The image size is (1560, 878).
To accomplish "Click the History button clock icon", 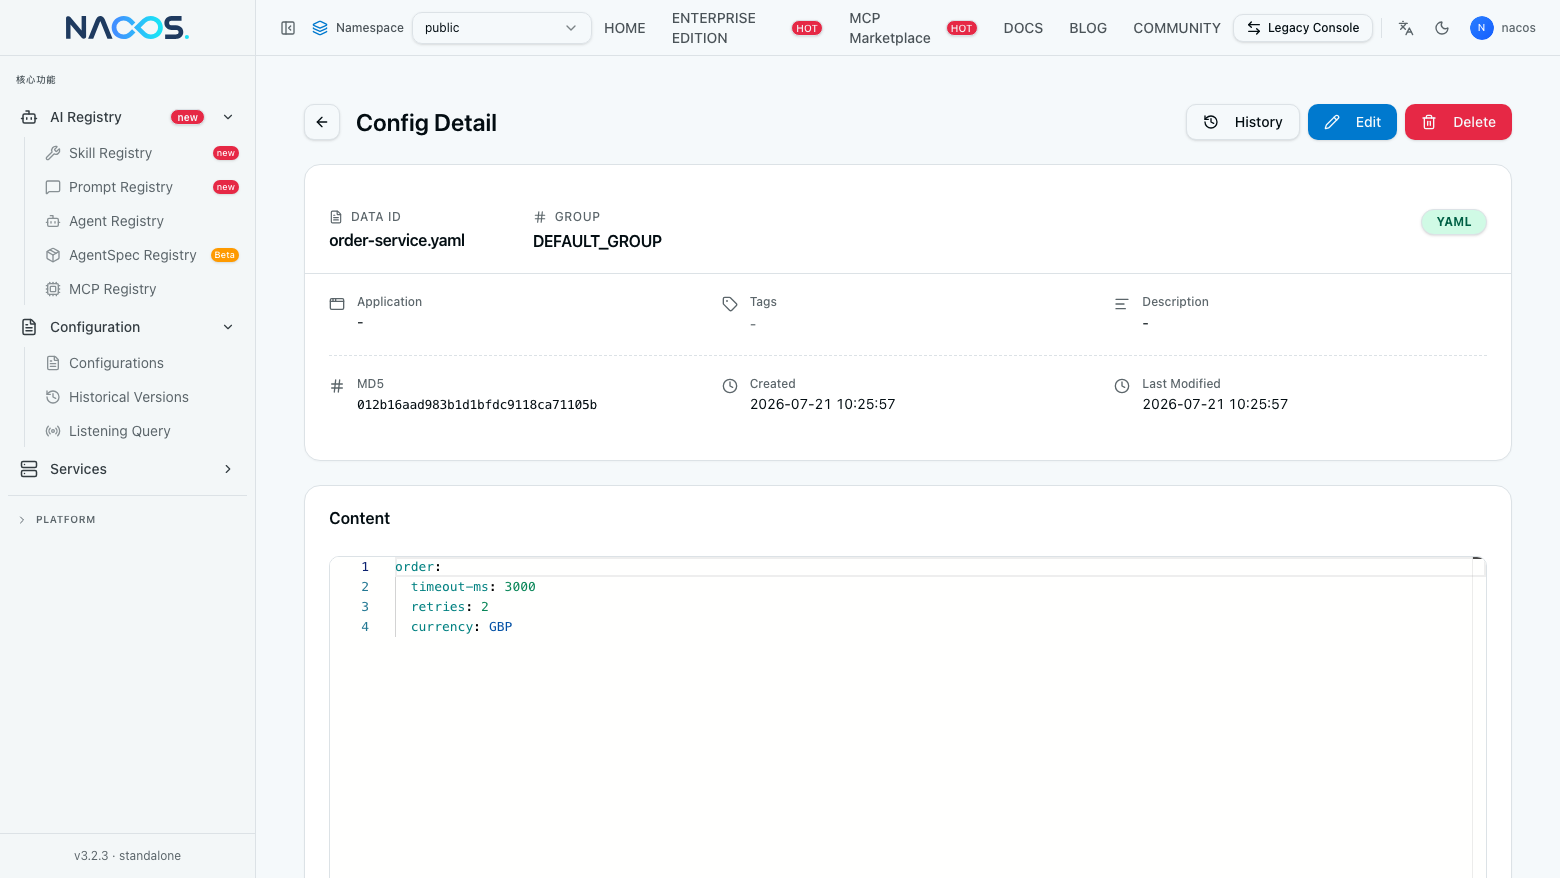I will [1211, 122].
